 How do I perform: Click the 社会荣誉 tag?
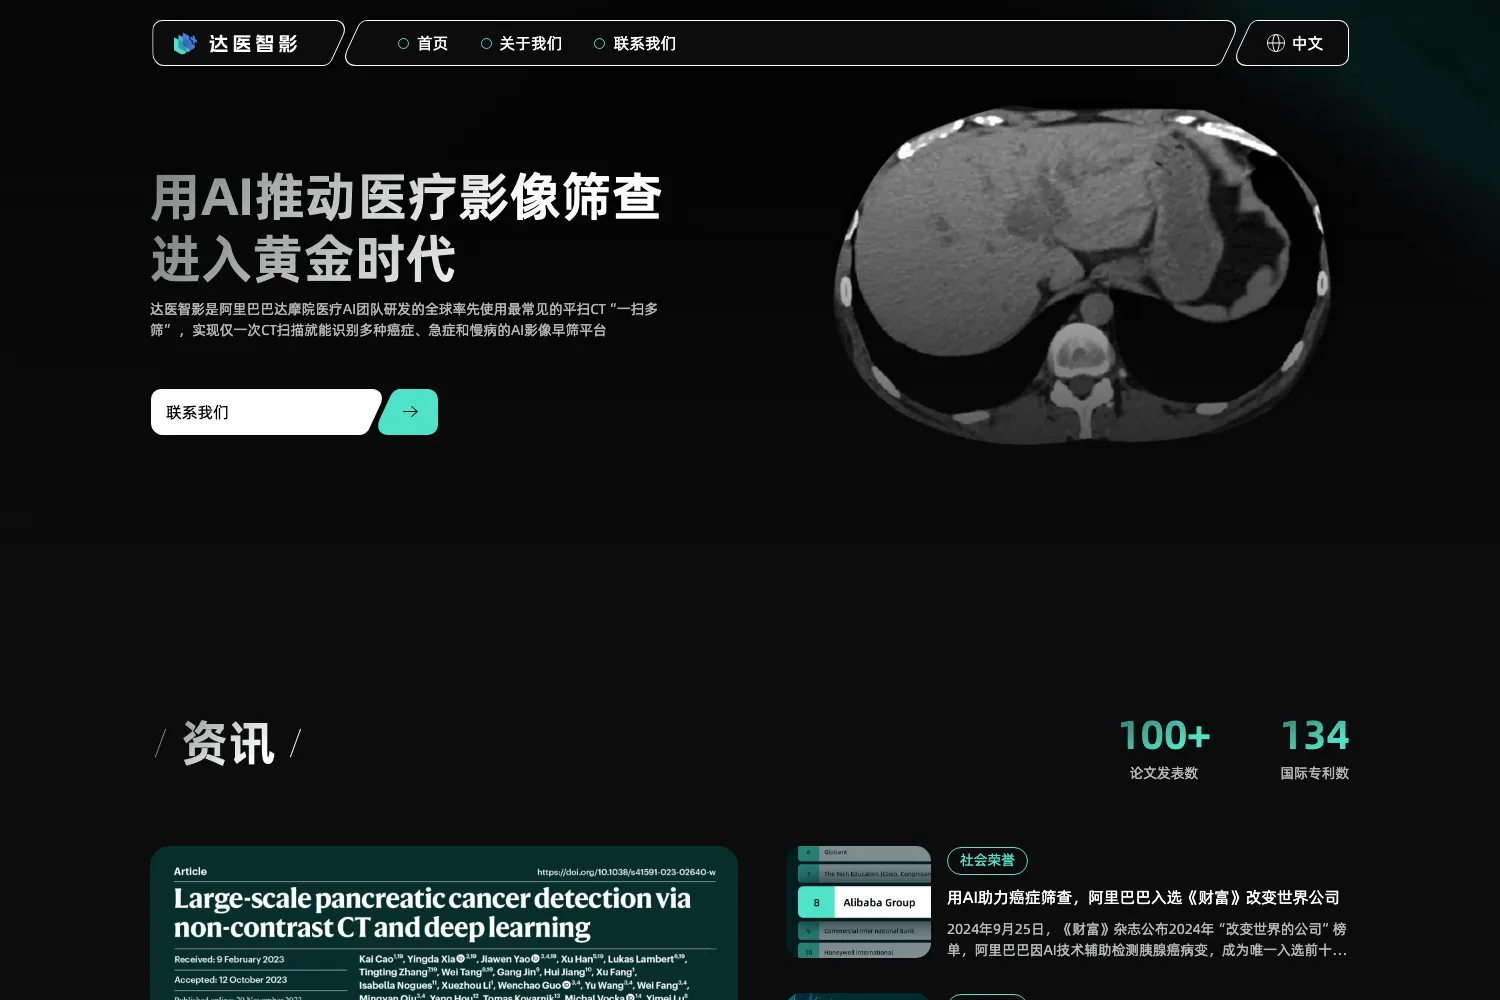click(987, 860)
